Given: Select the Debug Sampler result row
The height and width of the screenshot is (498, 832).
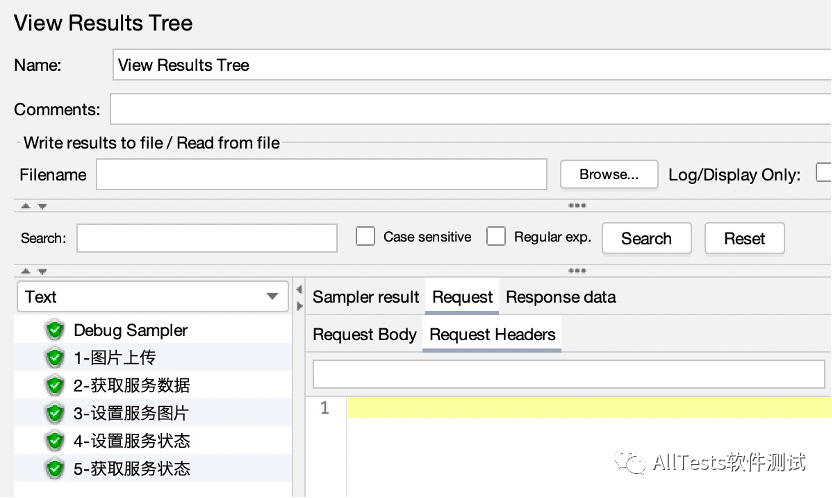Looking at the screenshot, I should pos(153,330).
